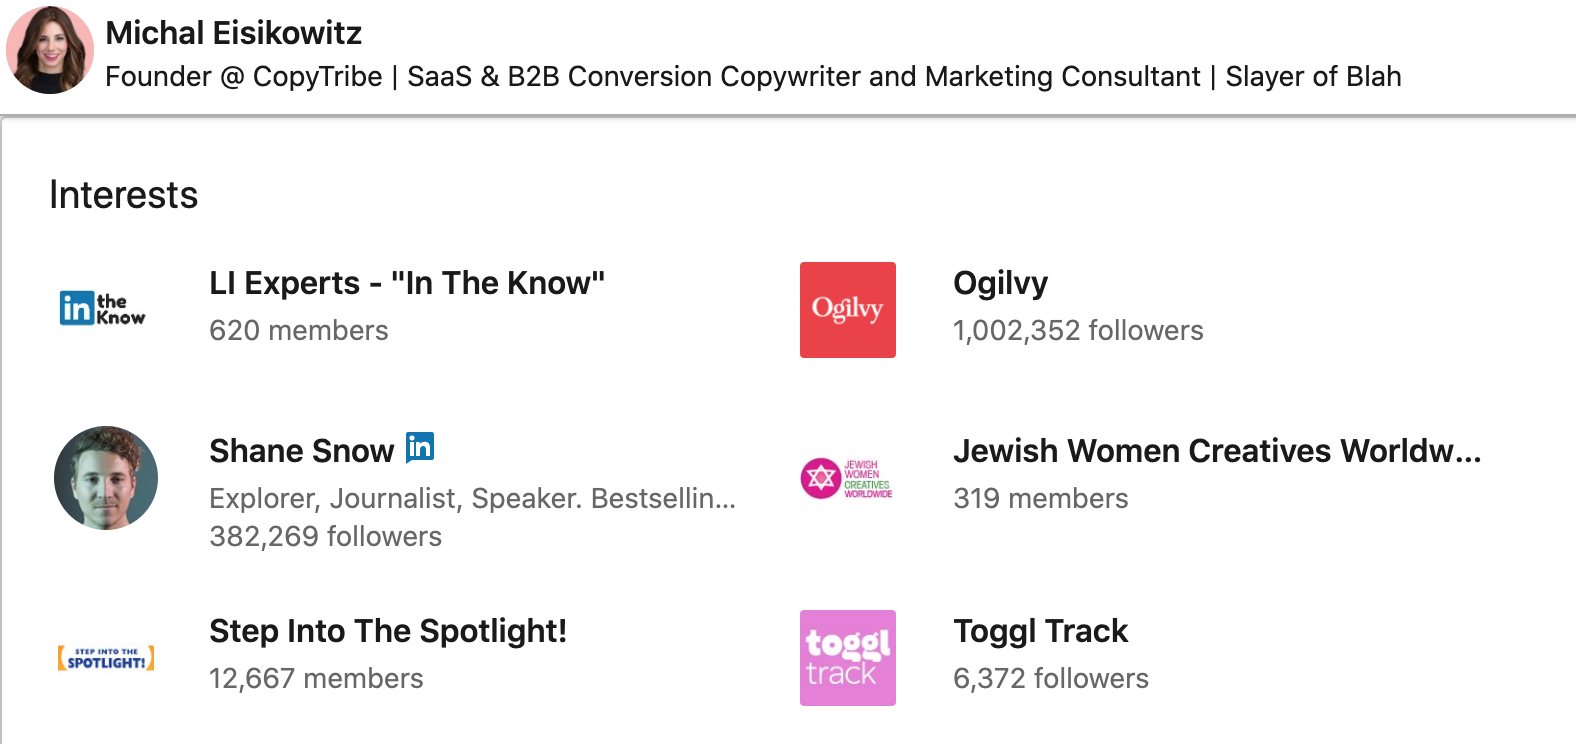Open Michal Eisikowitz name link
This screenshot has width=1576, height=744.
click(233, 33)
